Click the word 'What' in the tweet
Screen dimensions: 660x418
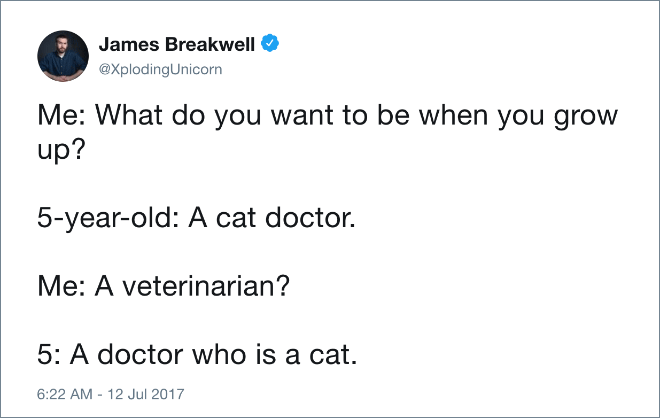(x=128, y=115)
